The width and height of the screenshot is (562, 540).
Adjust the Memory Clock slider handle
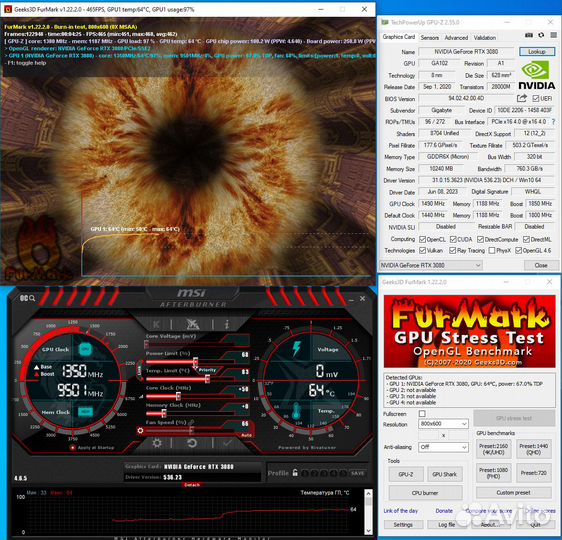coord(163,414)
